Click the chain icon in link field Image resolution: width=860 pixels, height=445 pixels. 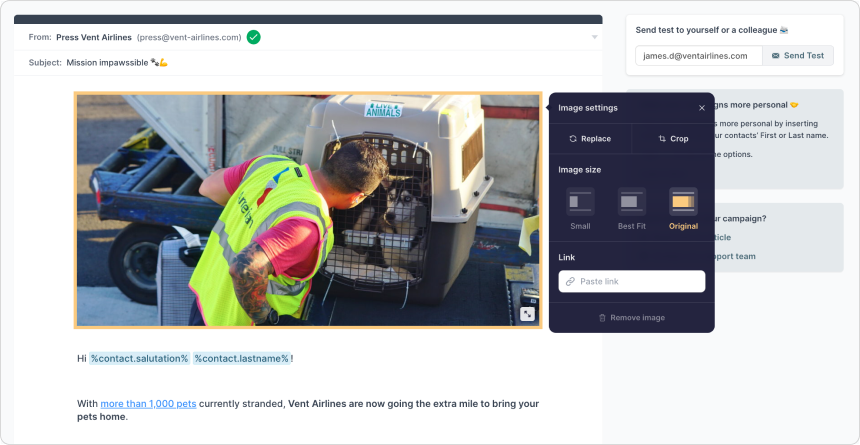click(x=570, y=281)
